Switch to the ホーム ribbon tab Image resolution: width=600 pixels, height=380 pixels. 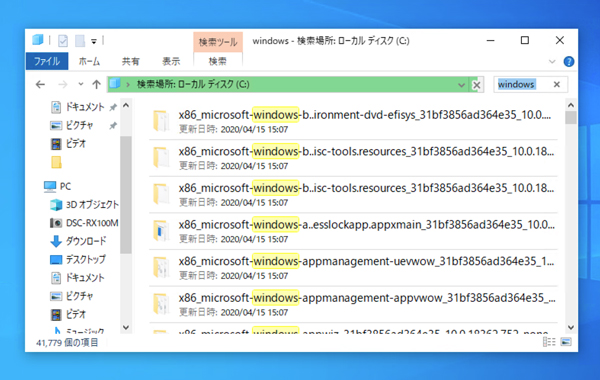[89, 61]
